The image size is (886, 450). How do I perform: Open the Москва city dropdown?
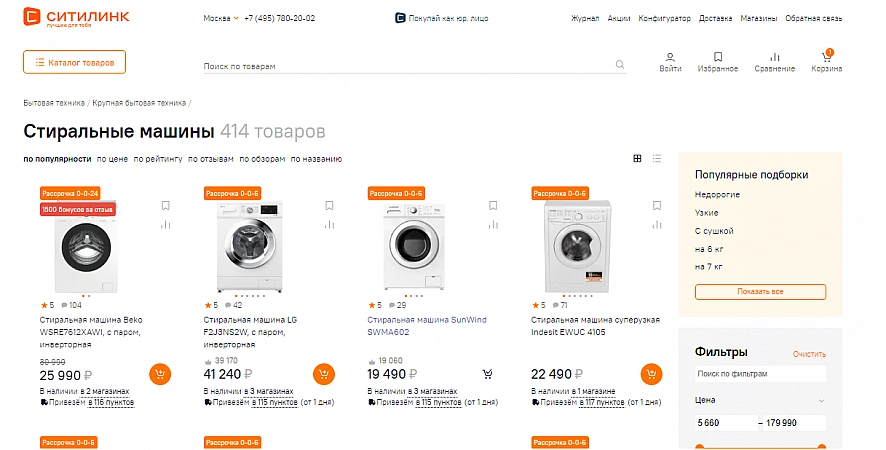221,18
